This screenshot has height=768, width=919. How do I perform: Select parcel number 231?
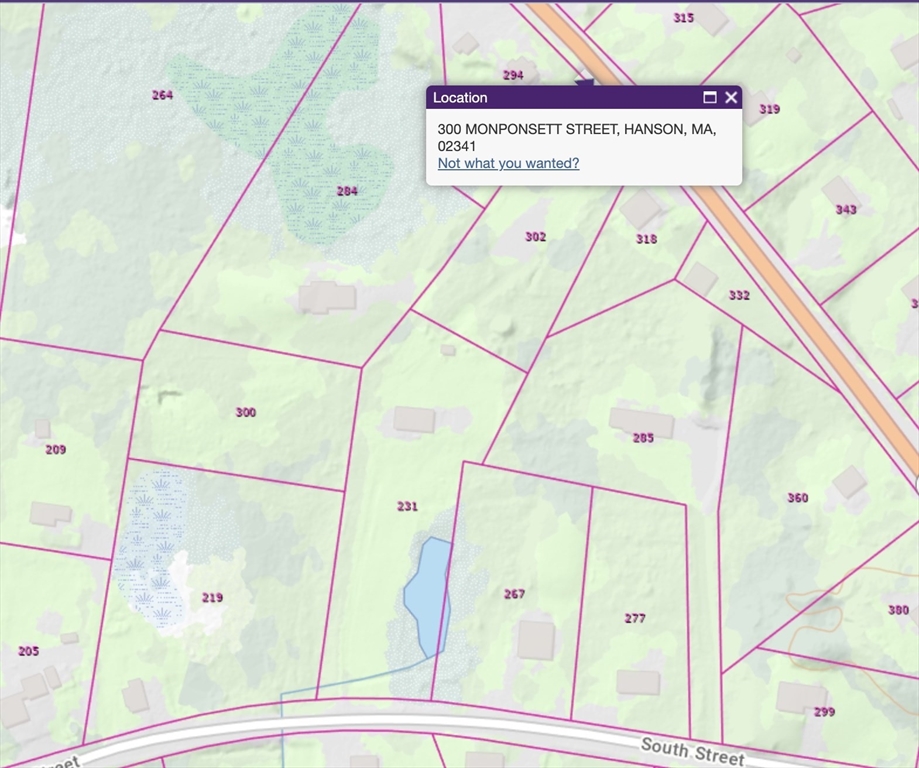(x=407, y=506)
